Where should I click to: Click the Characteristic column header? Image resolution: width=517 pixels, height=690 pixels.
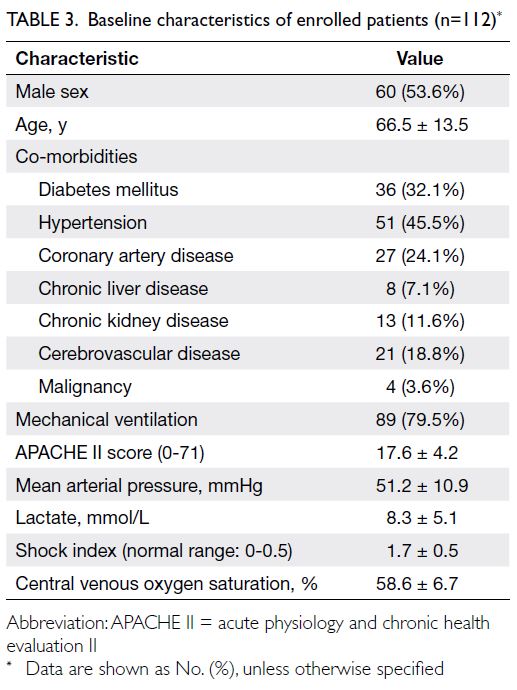click(x=77, y=59)
